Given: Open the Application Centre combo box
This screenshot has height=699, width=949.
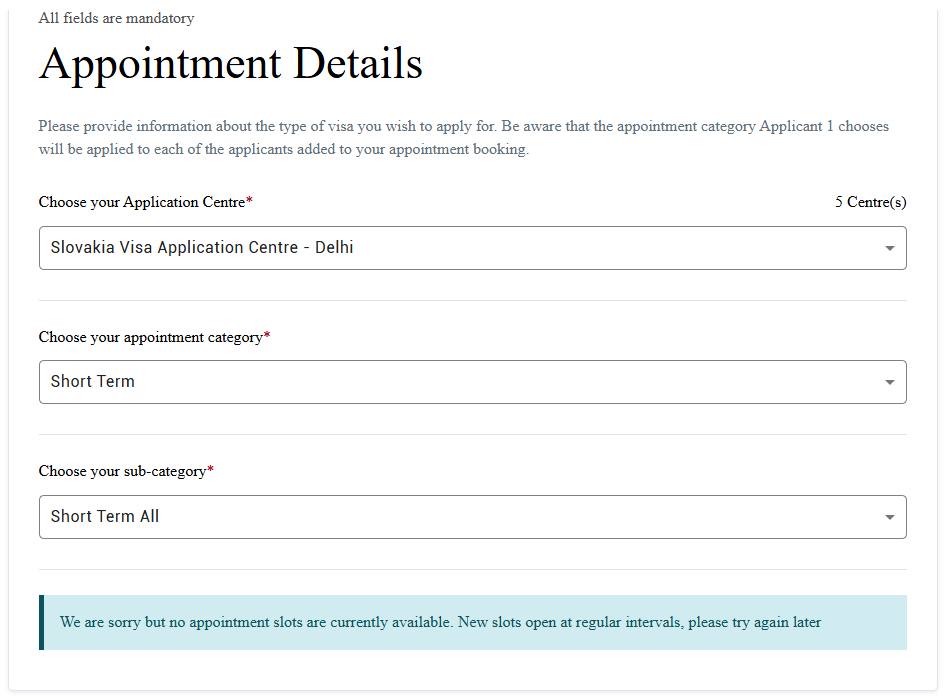Looking at the screenshot, I should coord(473,248).
